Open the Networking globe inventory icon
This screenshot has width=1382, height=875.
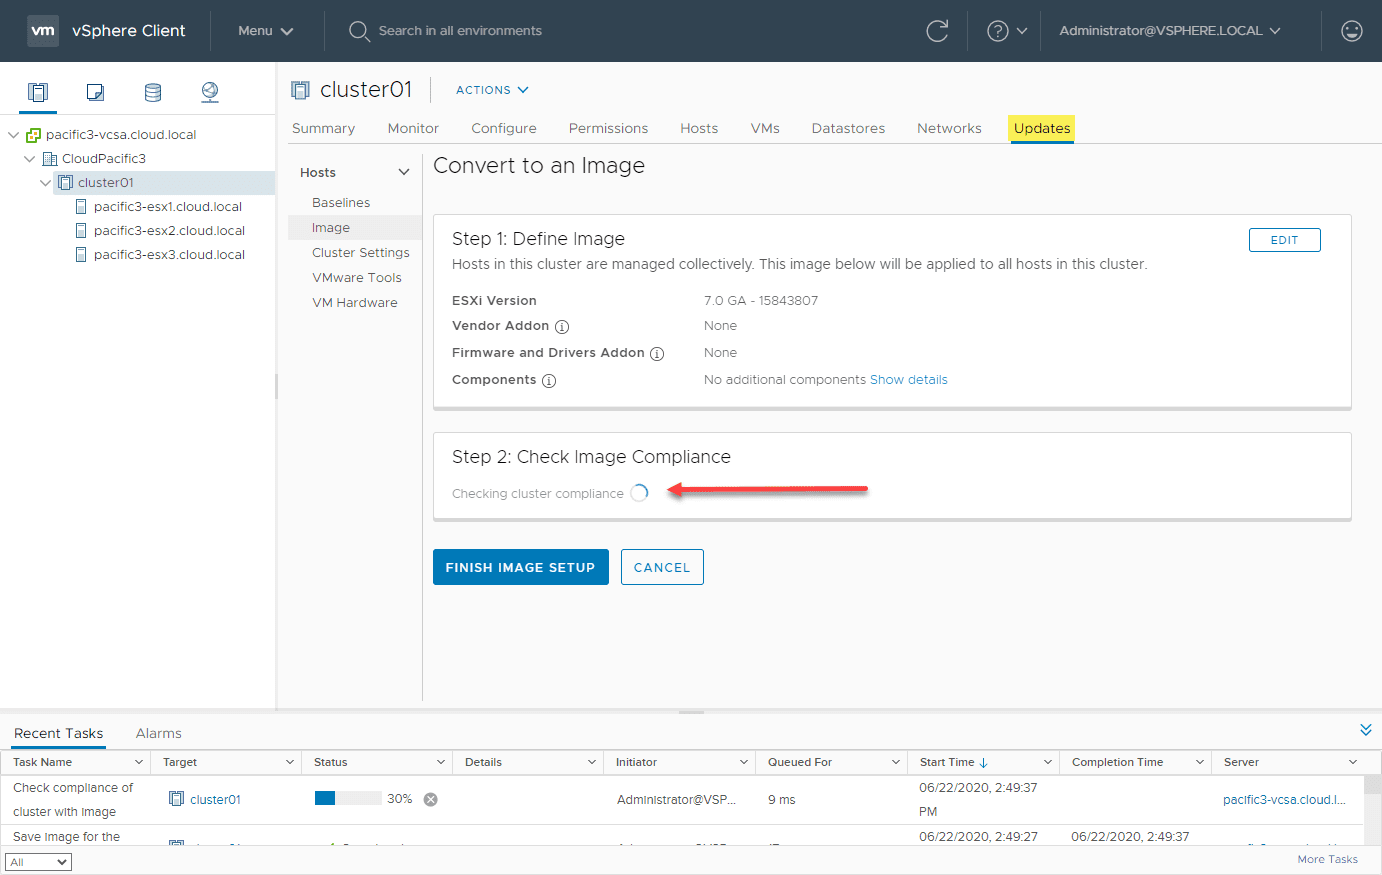209,91
